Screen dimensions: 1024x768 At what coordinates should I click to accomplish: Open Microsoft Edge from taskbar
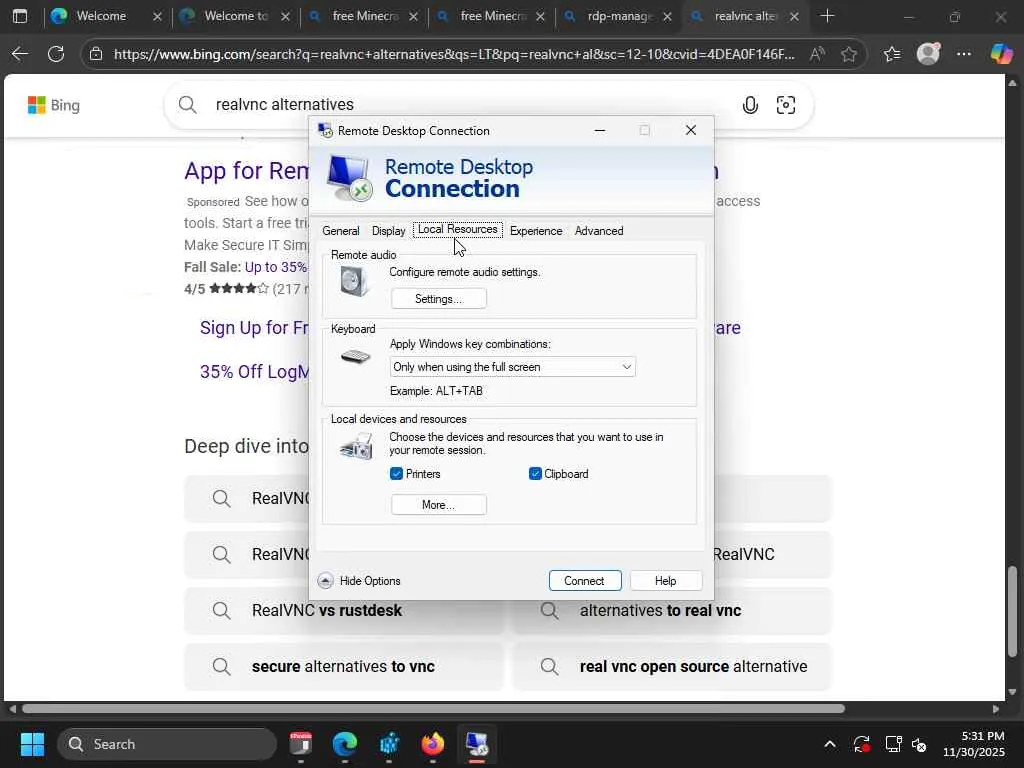coord(344,743)
